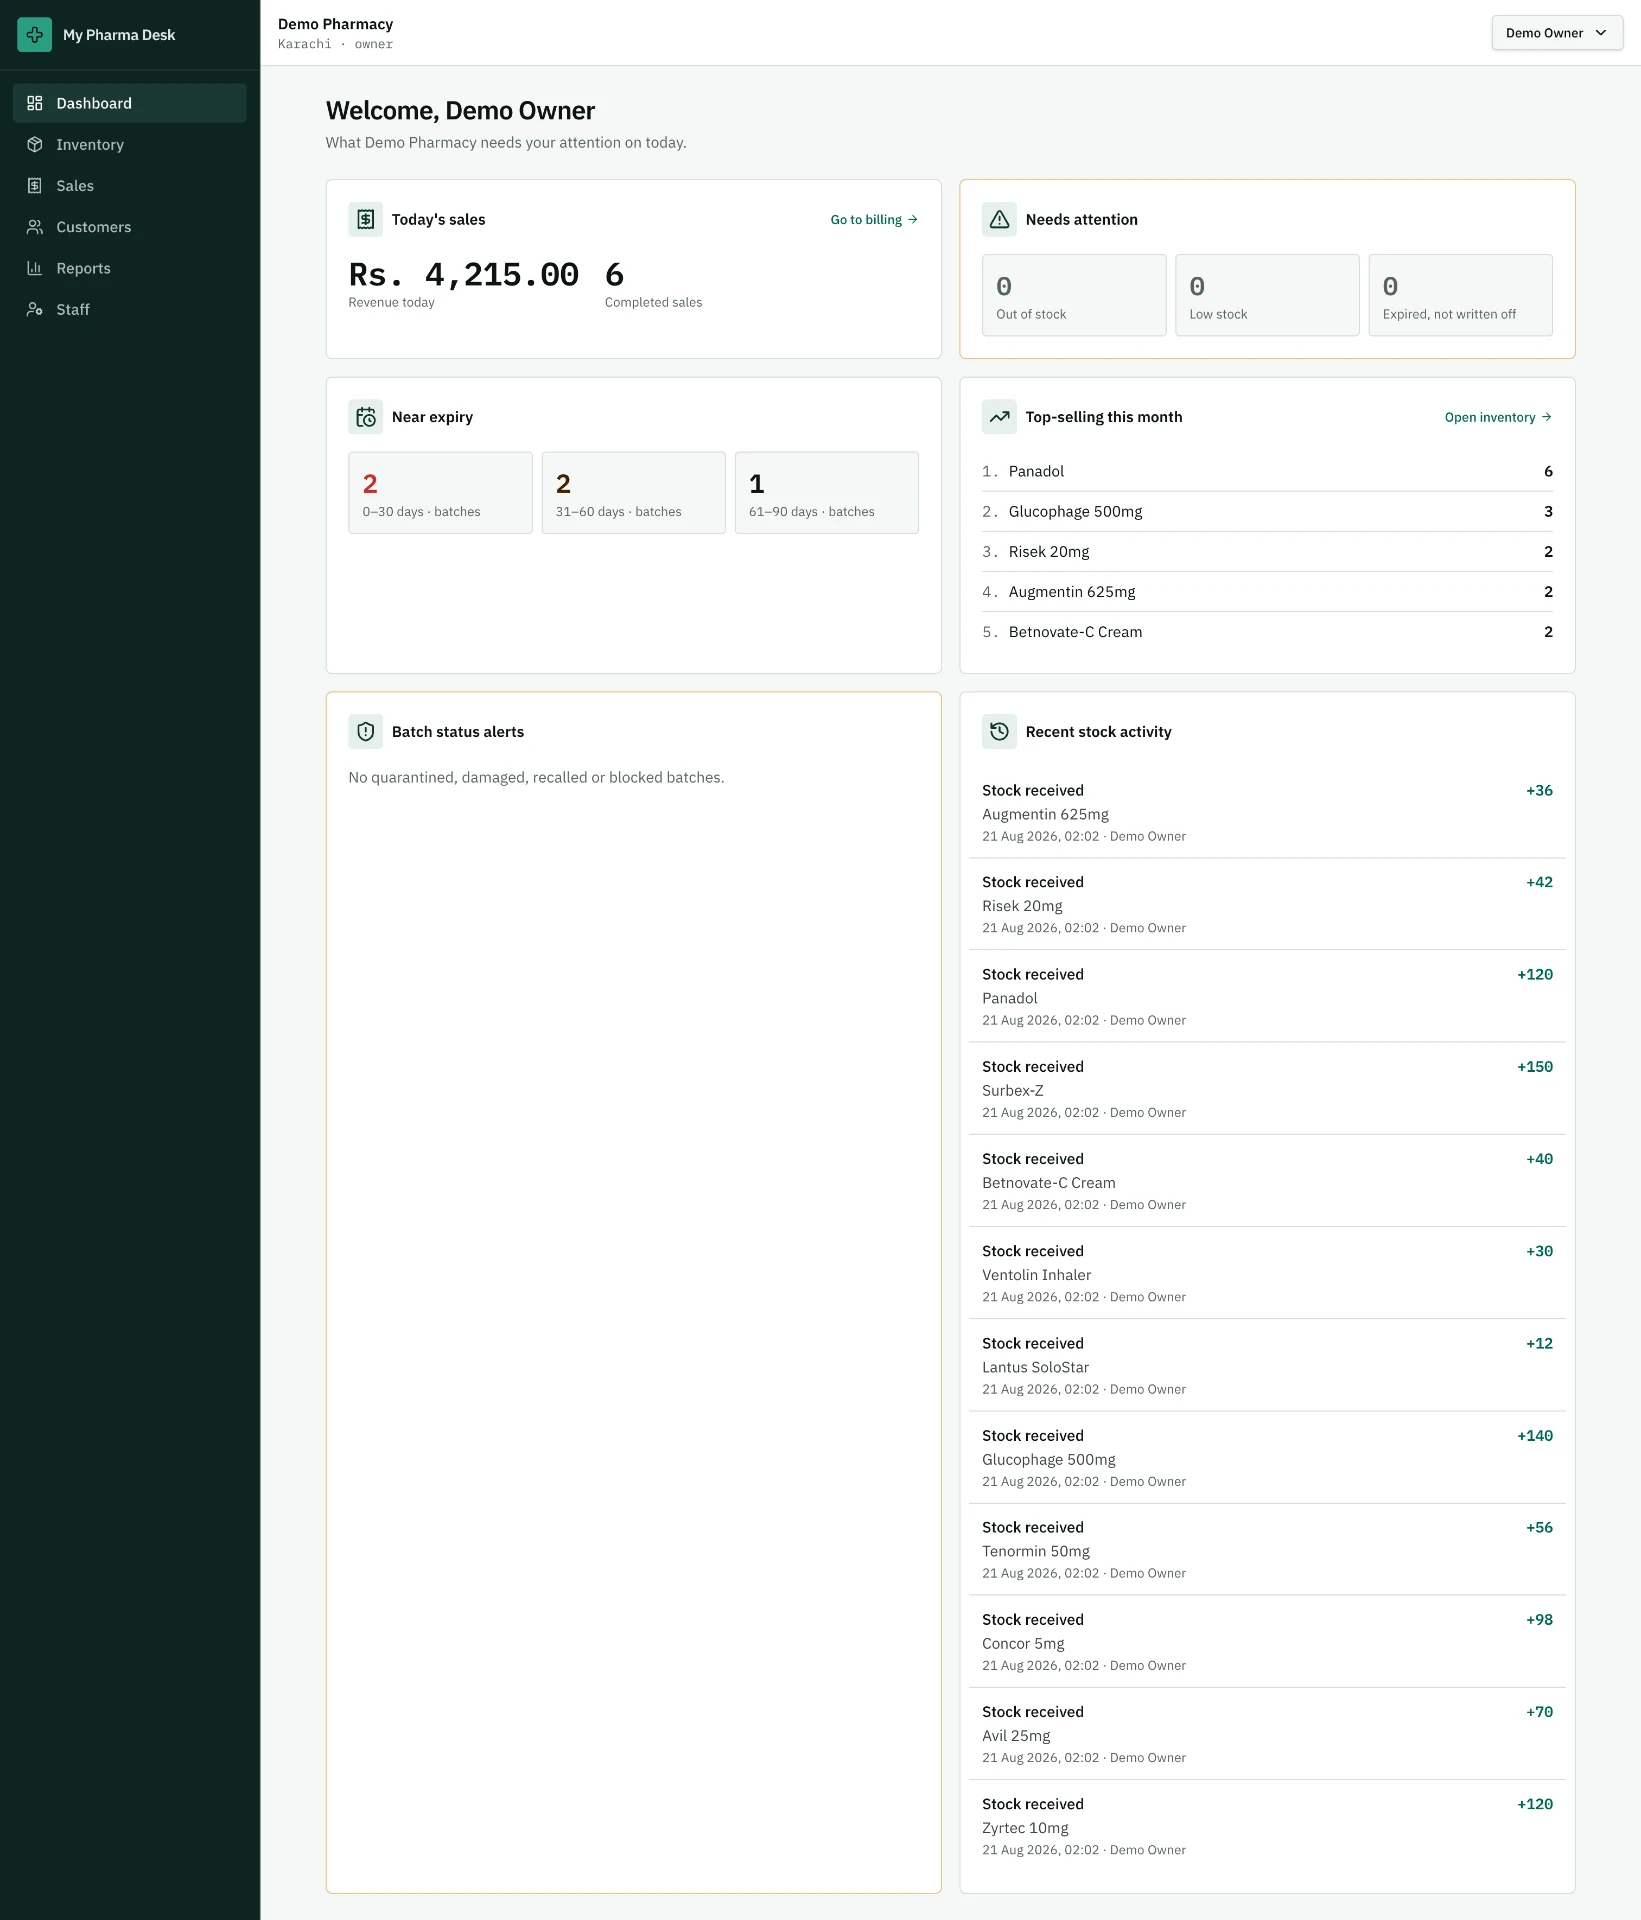Screen dimensions: 1641x1920
Task: Click the Lantus SoloStar stock received entry
Action: 1267,1365
